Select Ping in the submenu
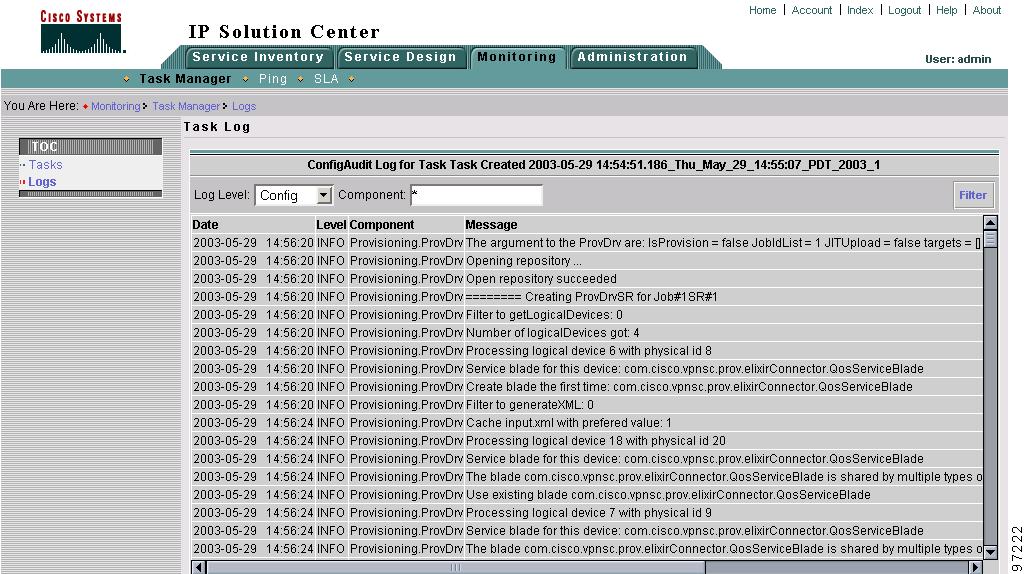This screenshot has width=1026, height=574. click(x=273, y=79)
